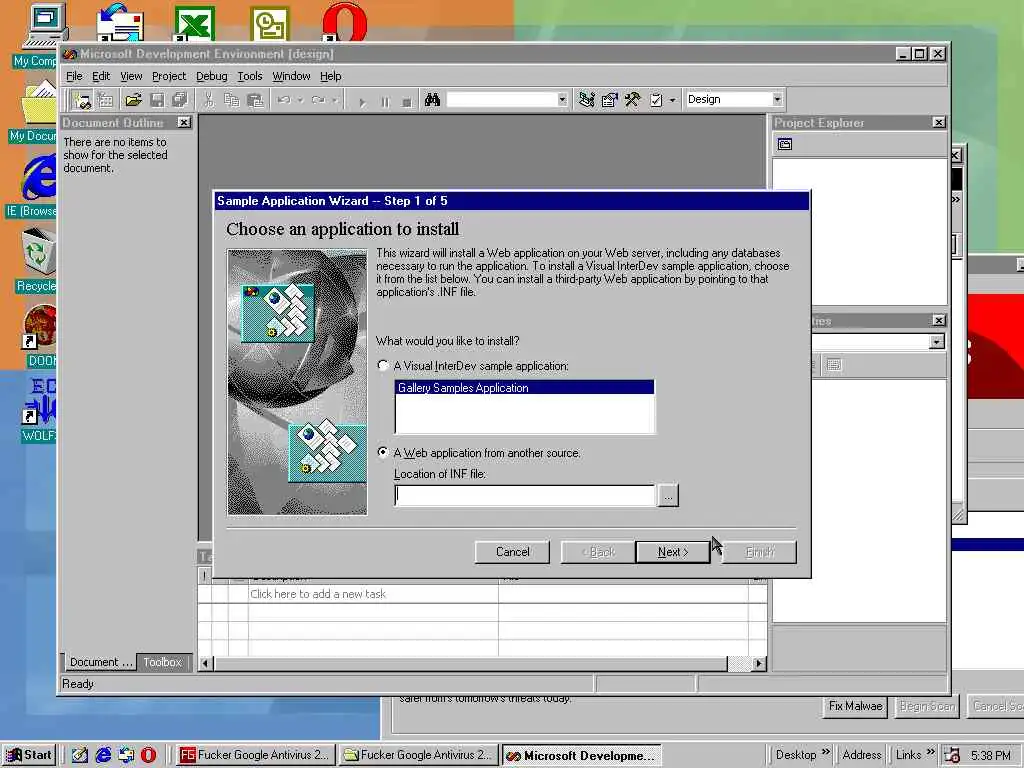
Task: Click the Cancel button in wizard
Action: pyautogui.click(x=512, y=552)
